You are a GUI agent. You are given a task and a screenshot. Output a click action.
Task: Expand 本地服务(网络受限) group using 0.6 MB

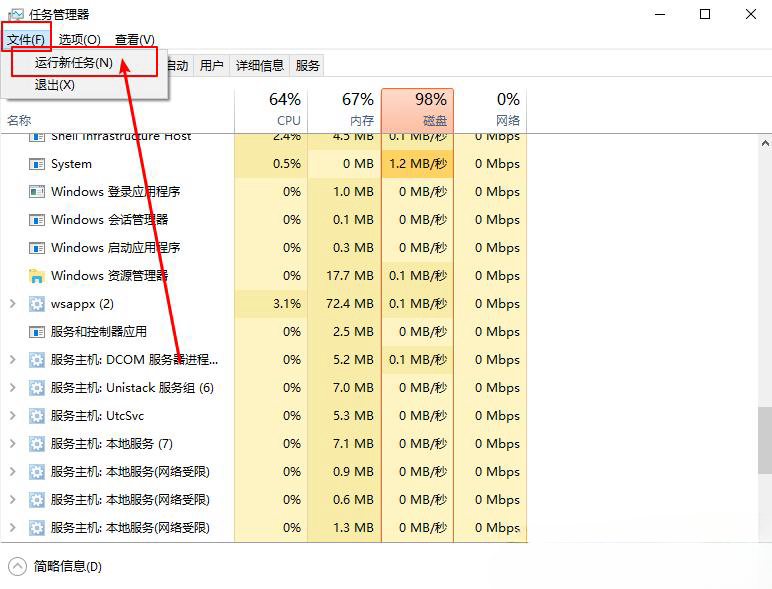point(13,500)
